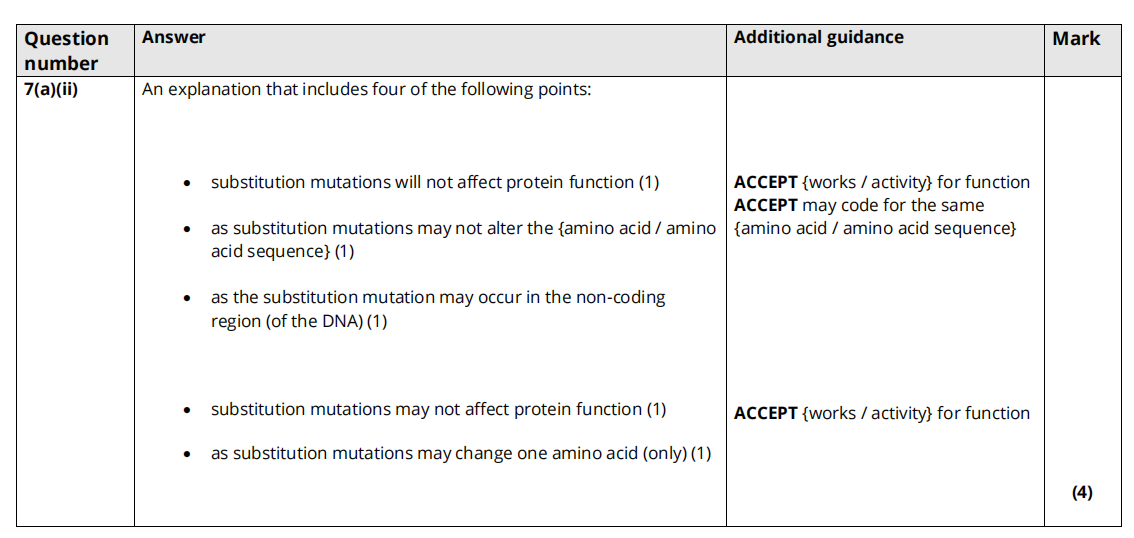
Task: Click the bottom "ACCEPT {works / activity}" guidance
Action: coord(881,413)
